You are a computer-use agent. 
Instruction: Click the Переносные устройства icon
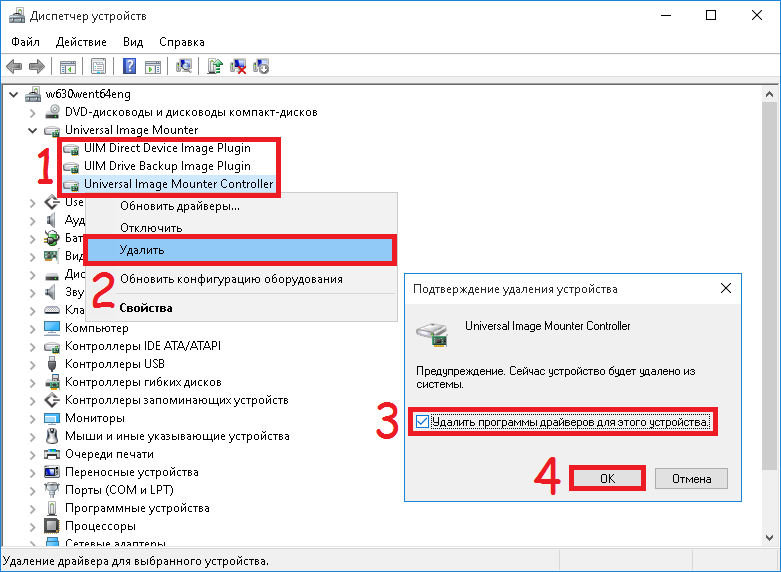tap(52, 471)
